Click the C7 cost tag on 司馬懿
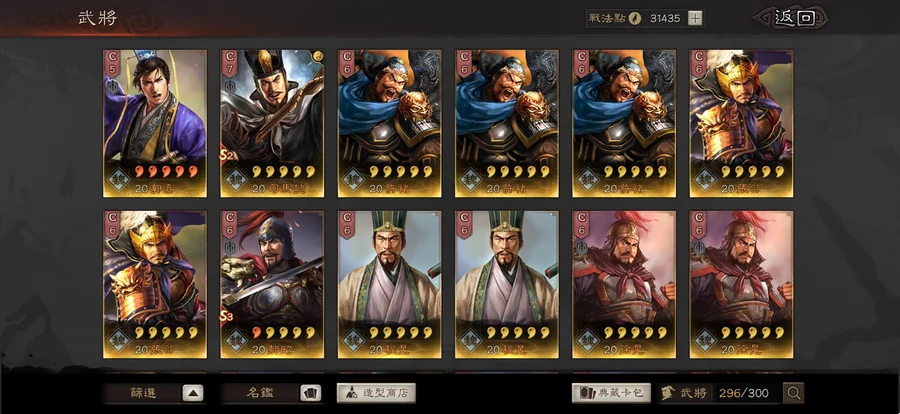The width and height of the screenshot is (900, 414). click(x=230, y=63)
